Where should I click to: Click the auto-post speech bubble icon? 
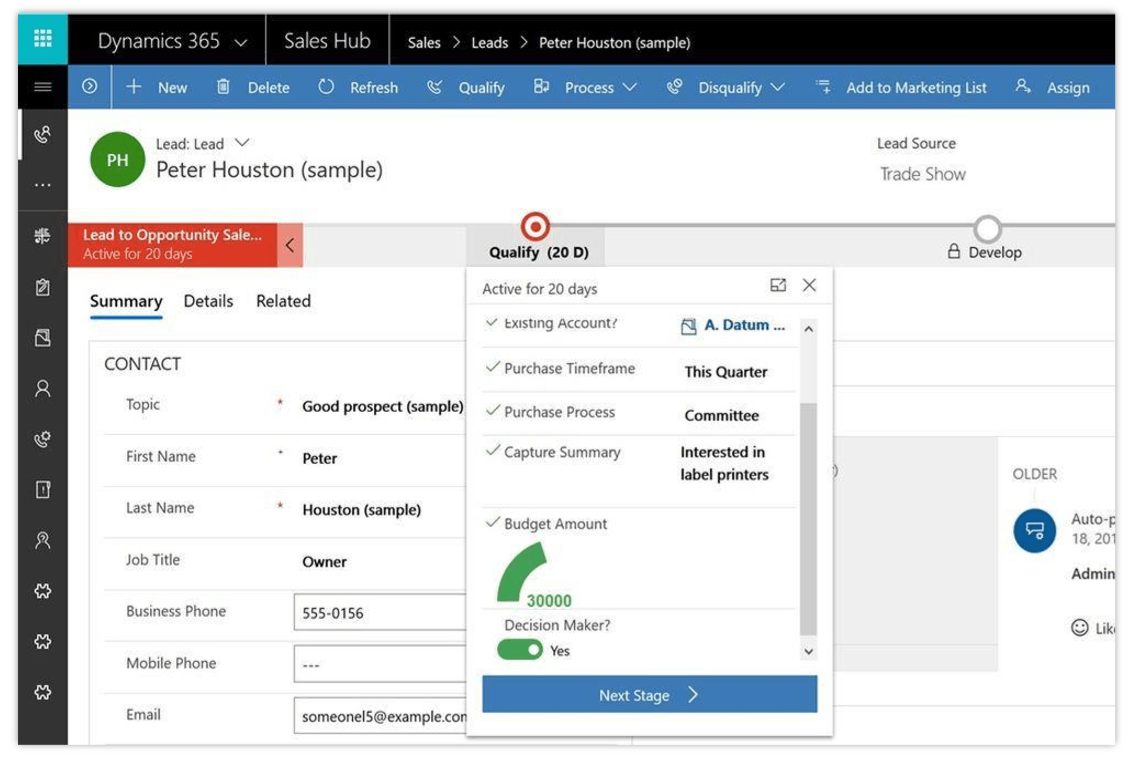tap(1034, 530)
